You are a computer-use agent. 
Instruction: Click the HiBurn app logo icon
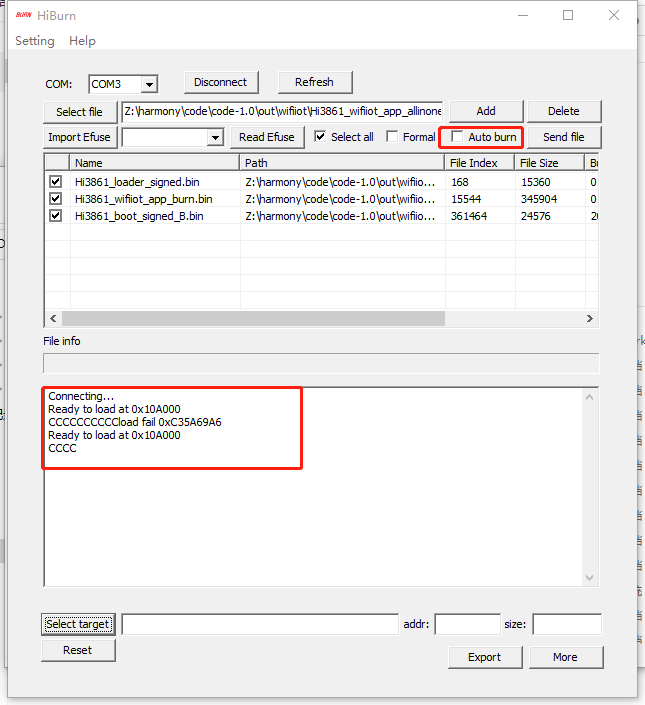24,15
